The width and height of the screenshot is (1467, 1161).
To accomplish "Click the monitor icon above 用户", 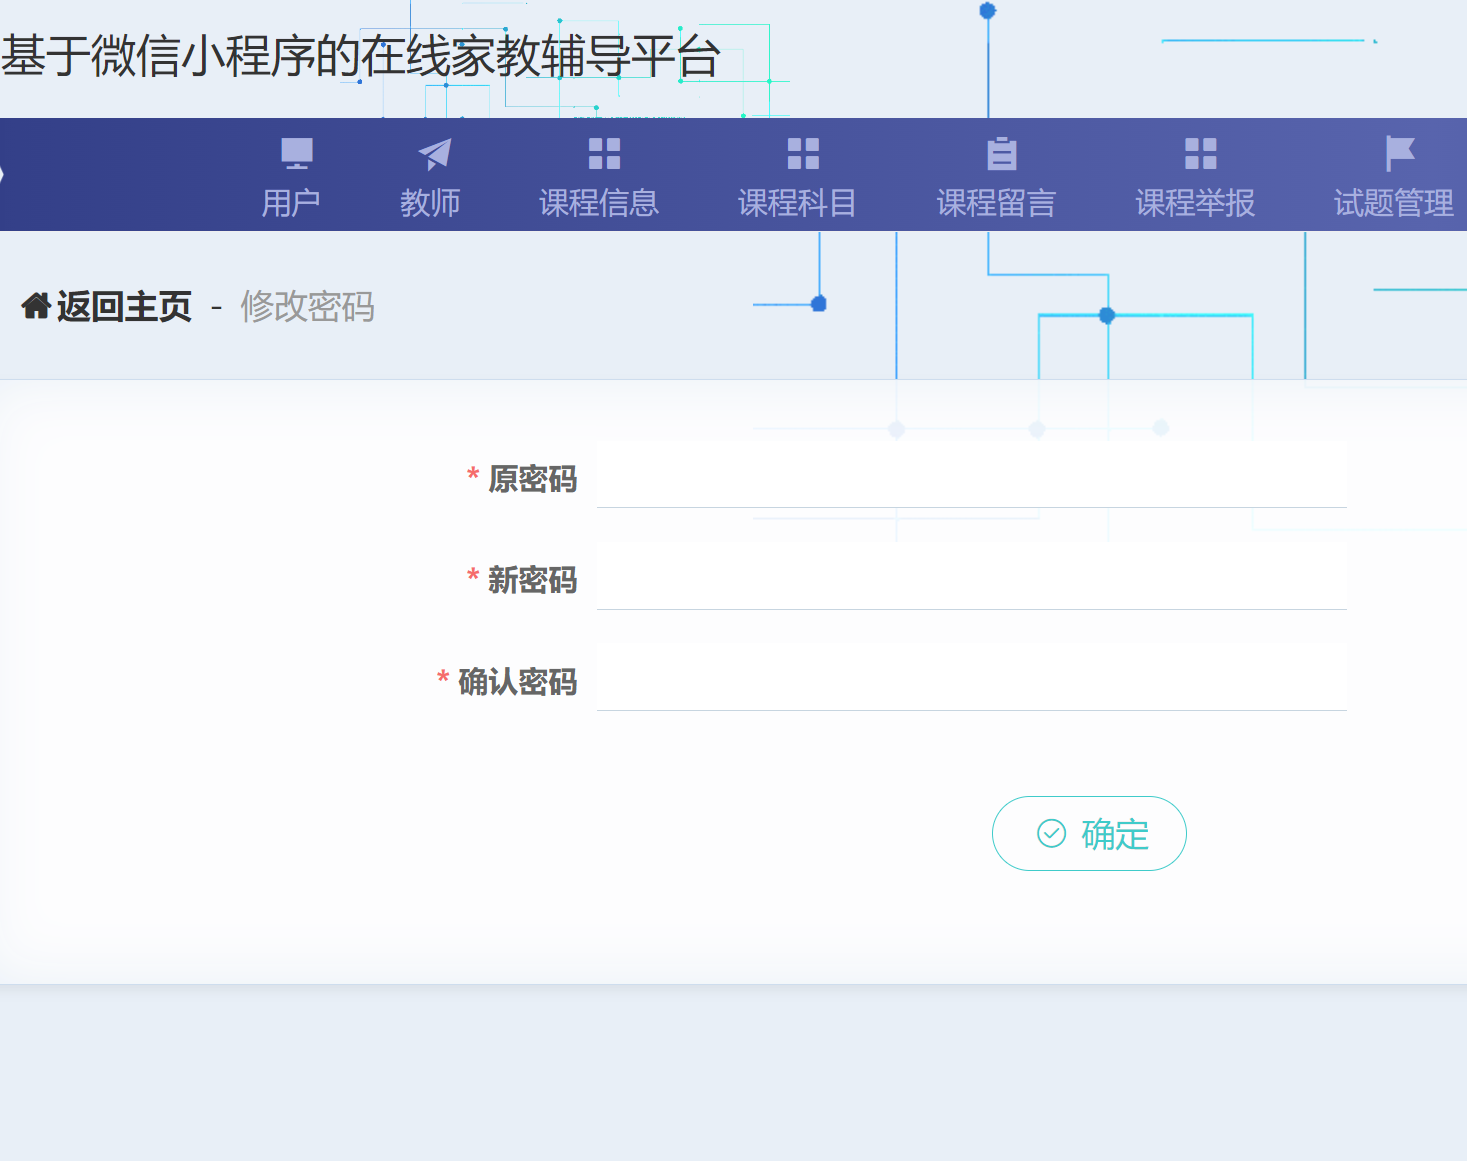I will [297, 154].
